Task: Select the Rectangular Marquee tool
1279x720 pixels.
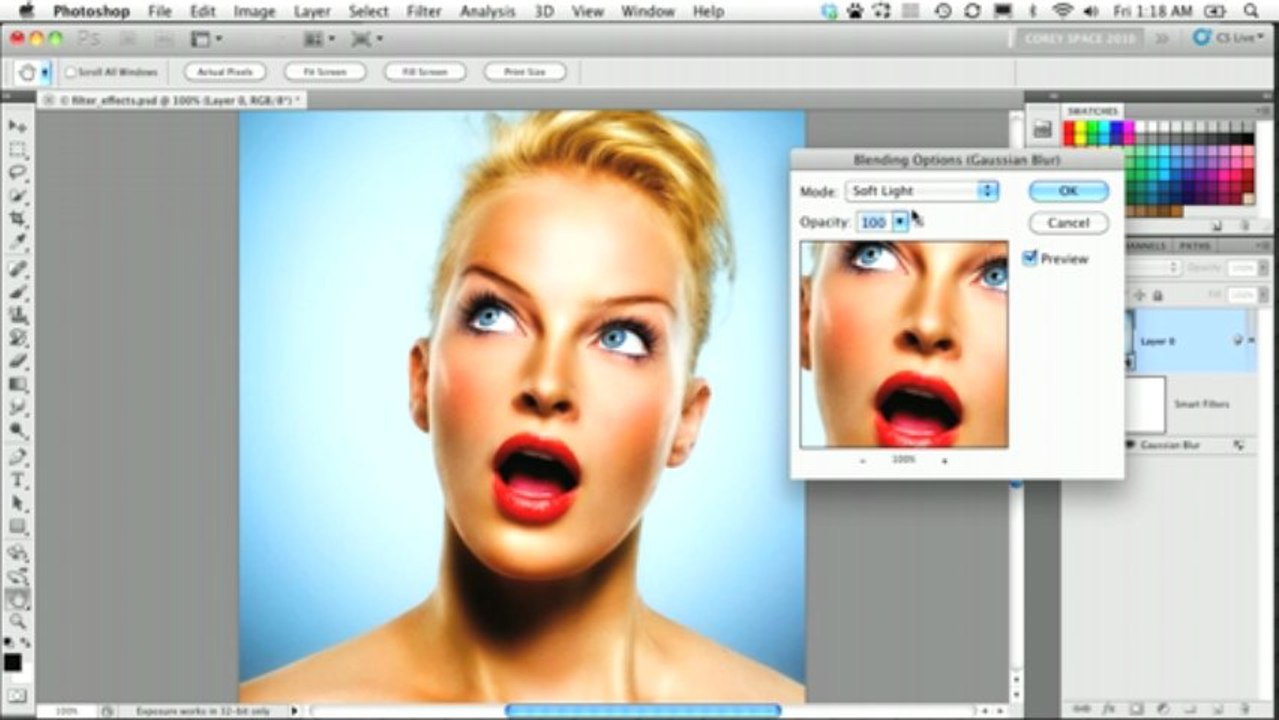Action: pyautogui.click(x=17, y=150)
